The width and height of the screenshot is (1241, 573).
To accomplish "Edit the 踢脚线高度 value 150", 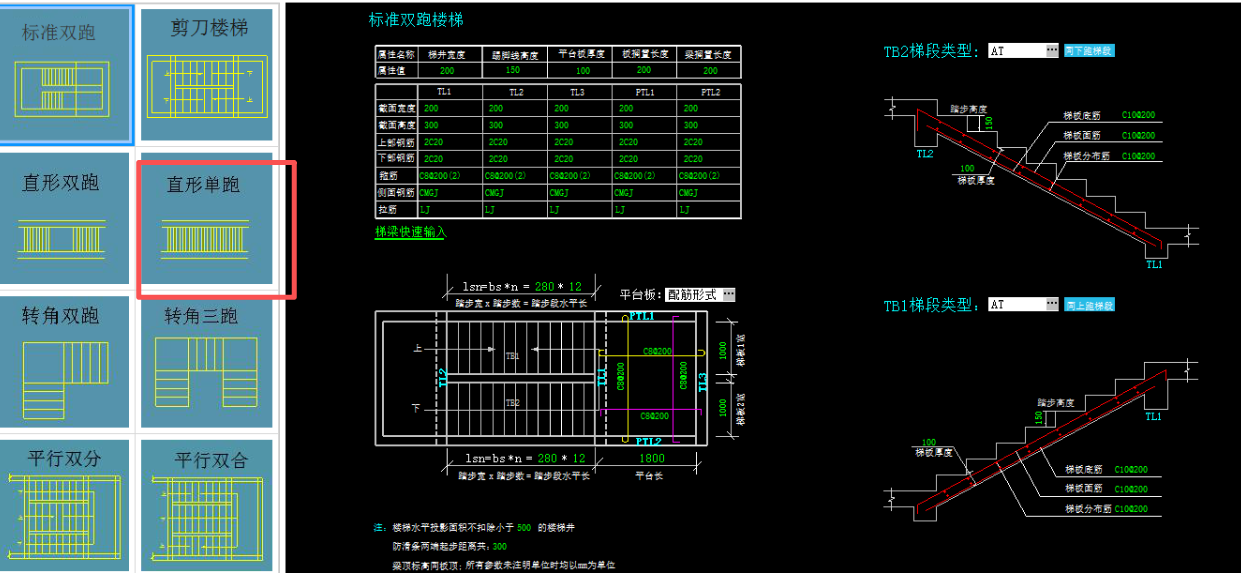I will pos(513,70).
